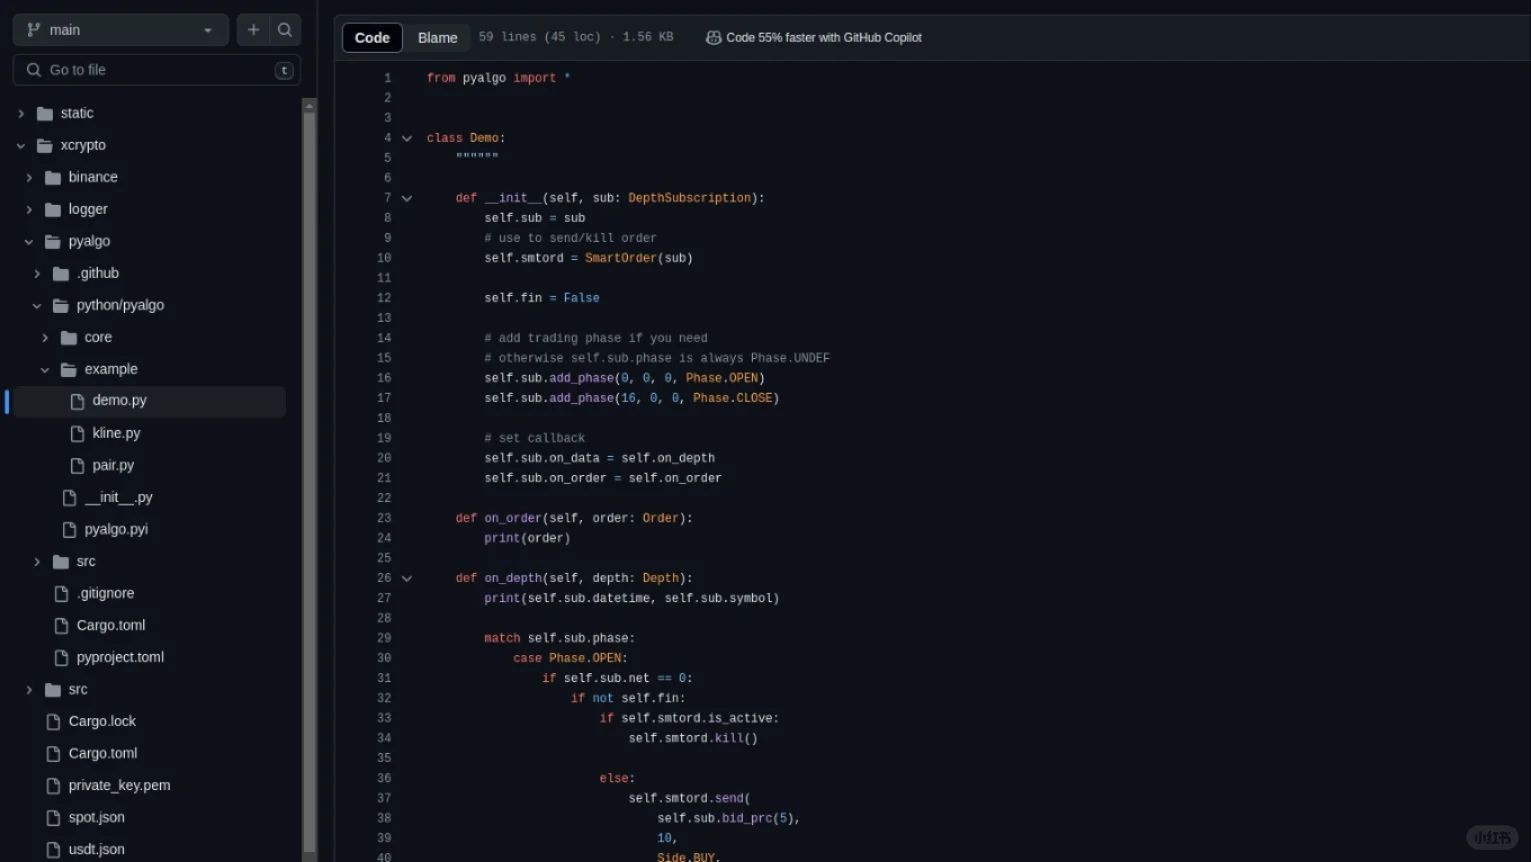Click the usdt.json file icon
Image resolution: width=1531 pixels, height=862 pixels.
coord(53,849)
